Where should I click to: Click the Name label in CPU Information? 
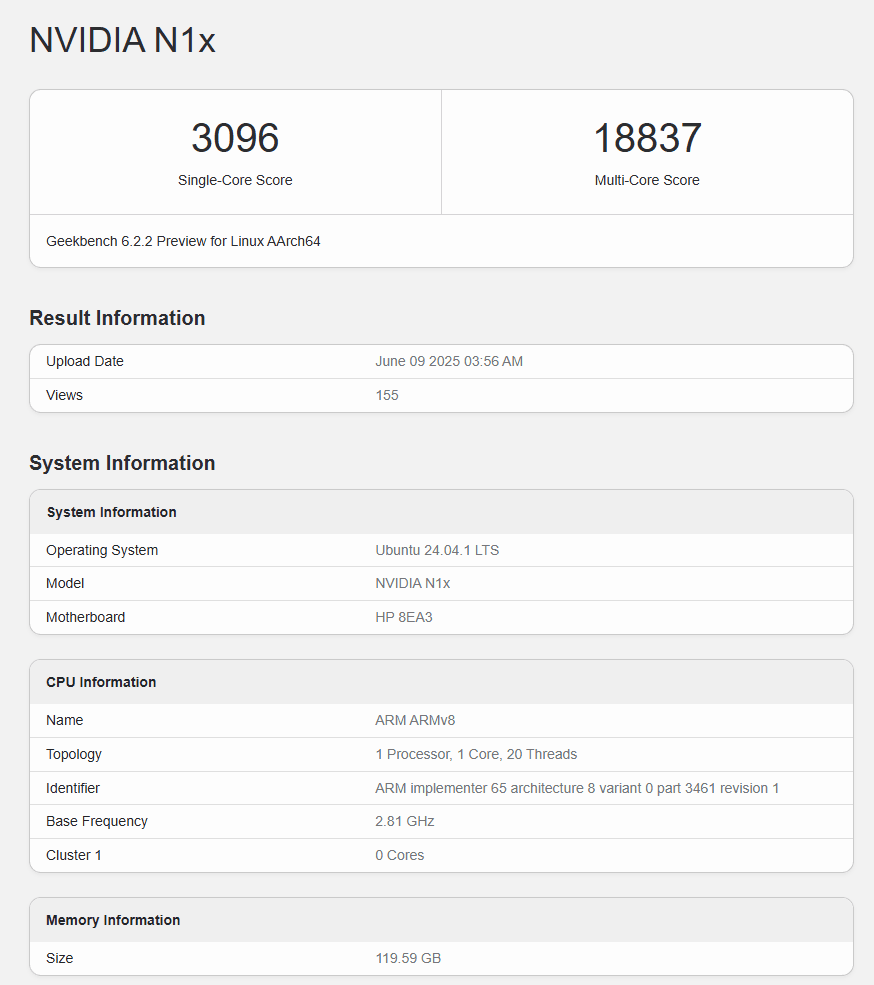[x=65, y=721]
